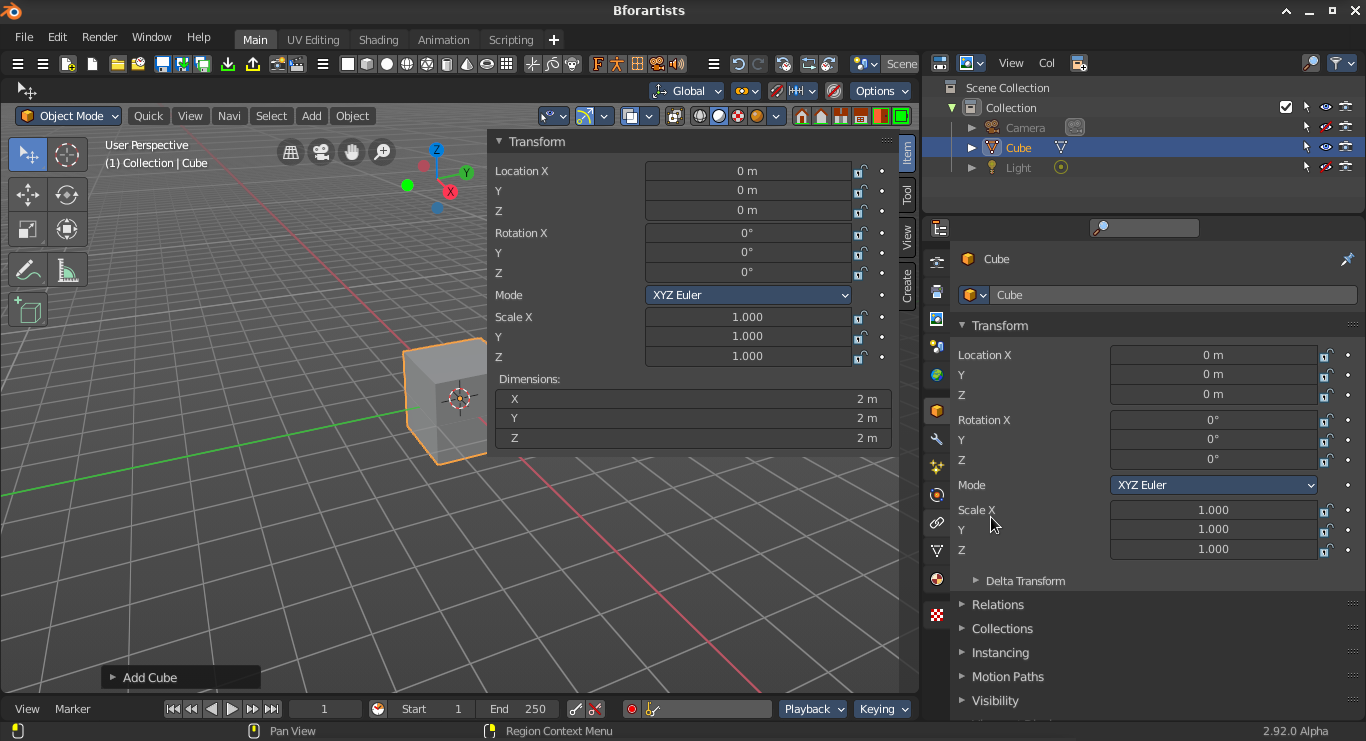Click the Options button in viewport header
Viewport: 1366px width, 741px height.
tap(881, 91)
